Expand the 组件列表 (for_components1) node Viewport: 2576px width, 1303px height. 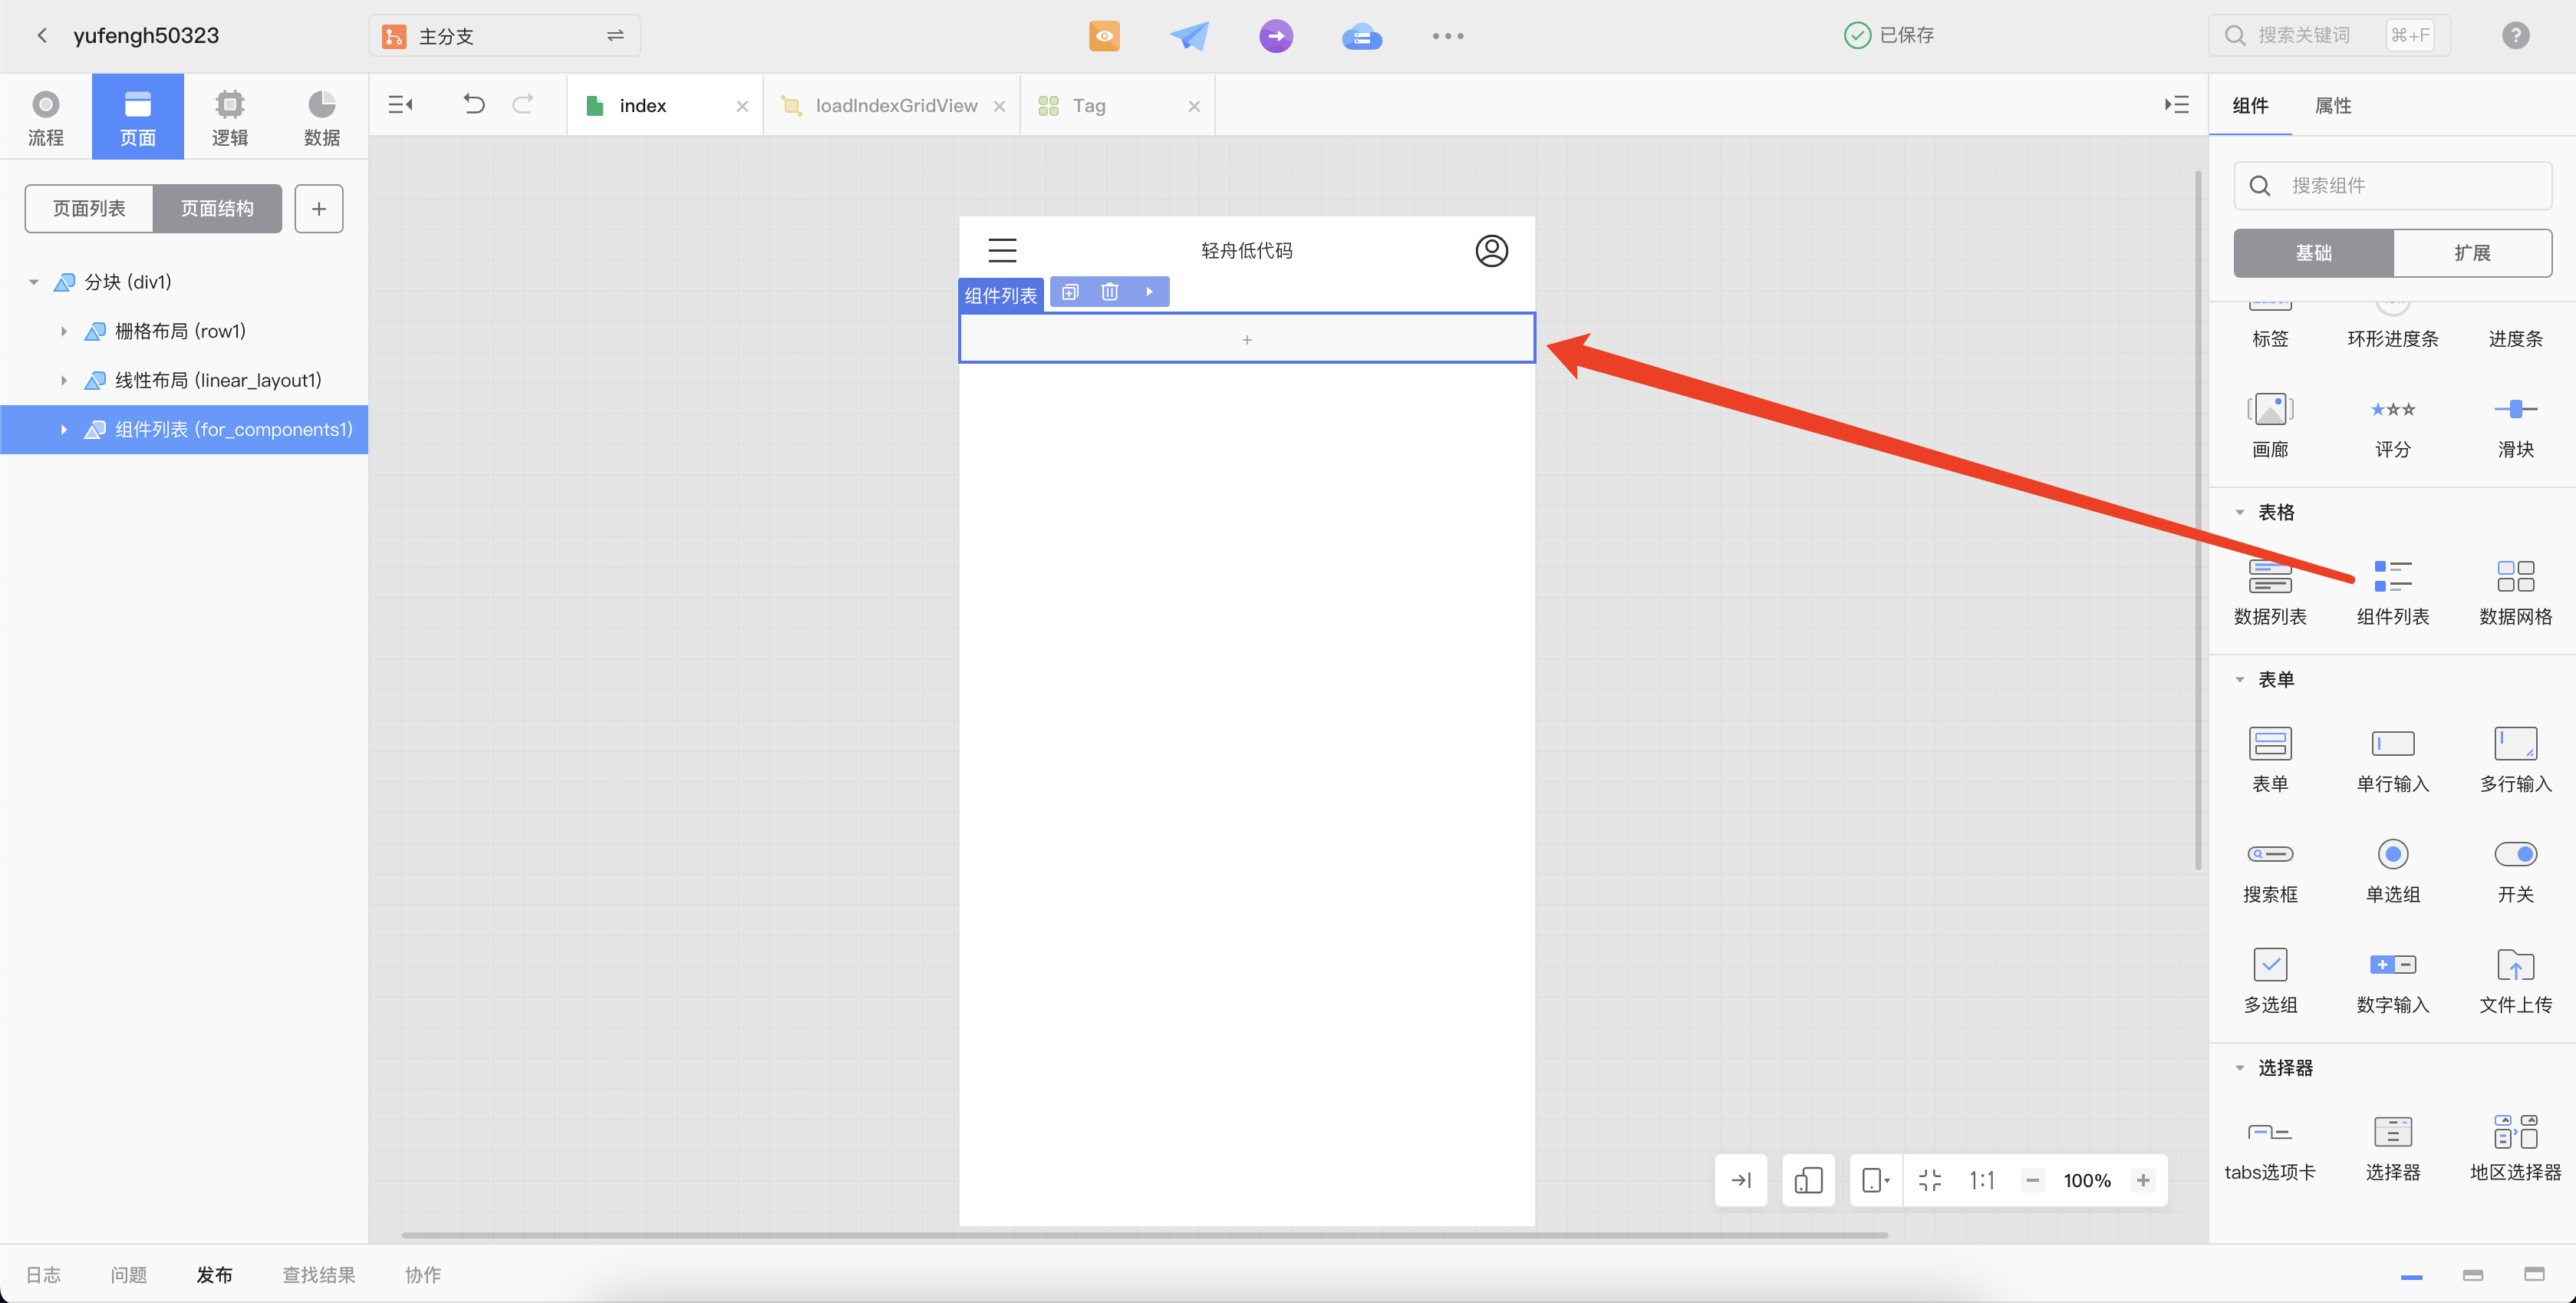click(x=63, y=429)
